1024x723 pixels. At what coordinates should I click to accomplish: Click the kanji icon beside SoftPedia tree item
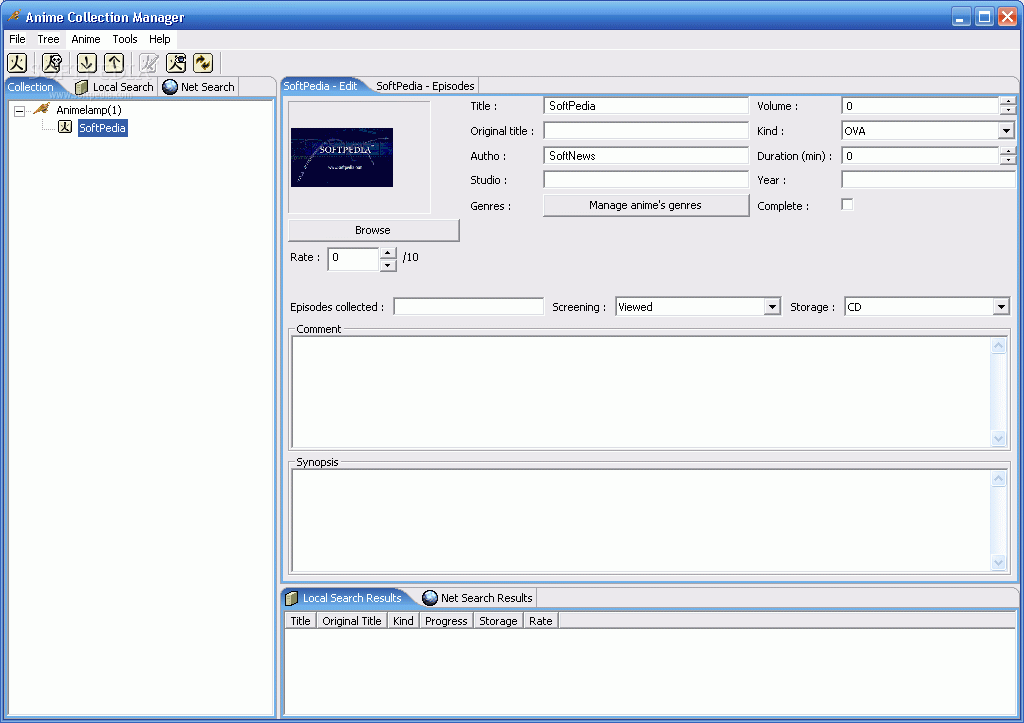(x=65, y=127)
